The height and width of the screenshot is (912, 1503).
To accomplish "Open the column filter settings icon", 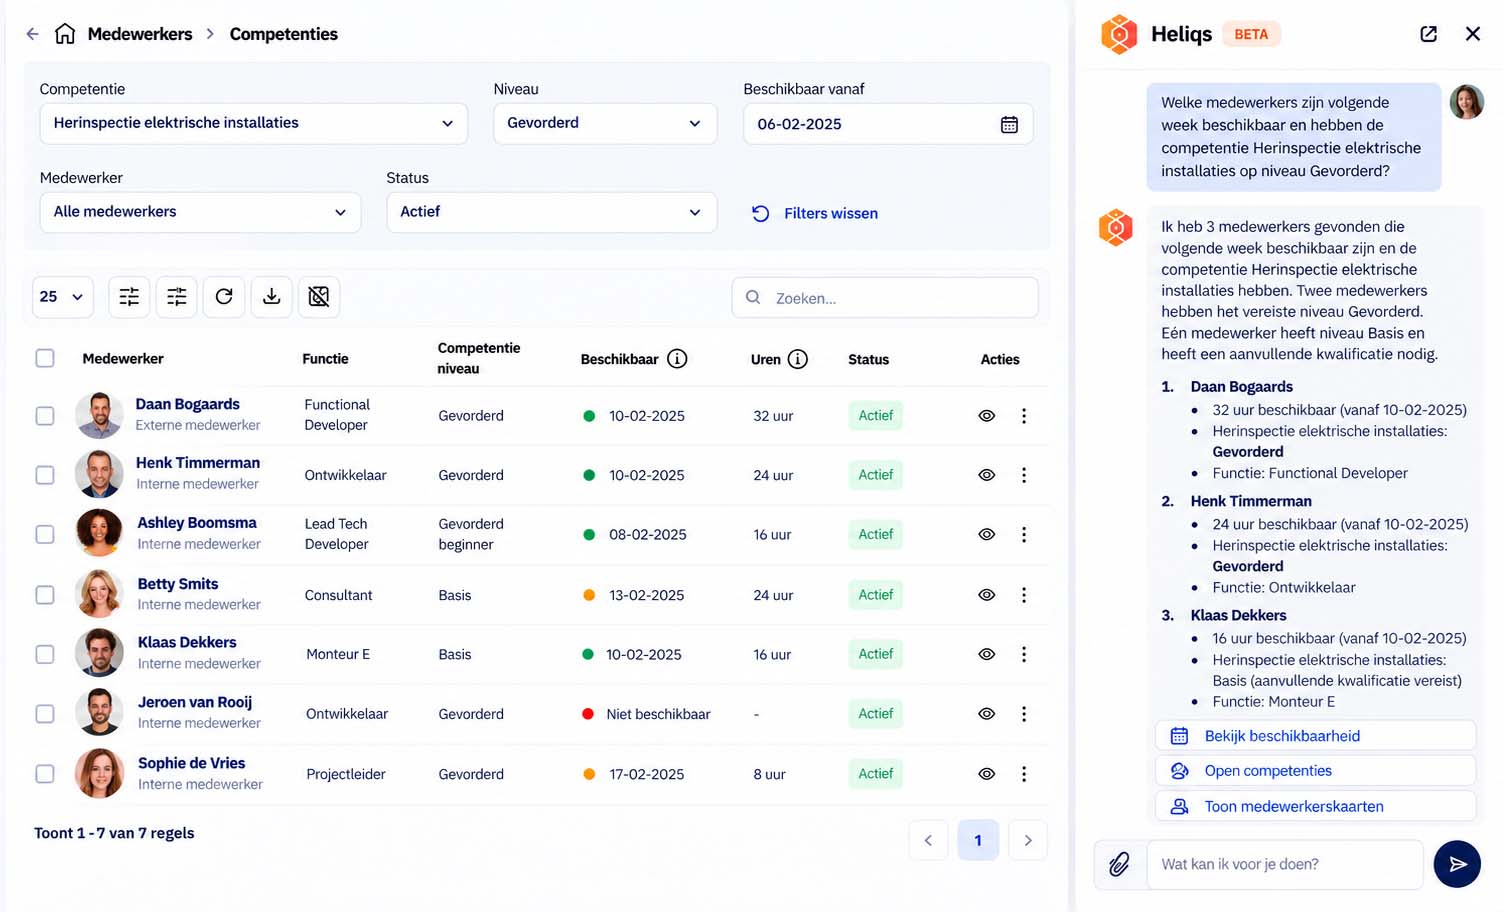I will tap(129, 297).
